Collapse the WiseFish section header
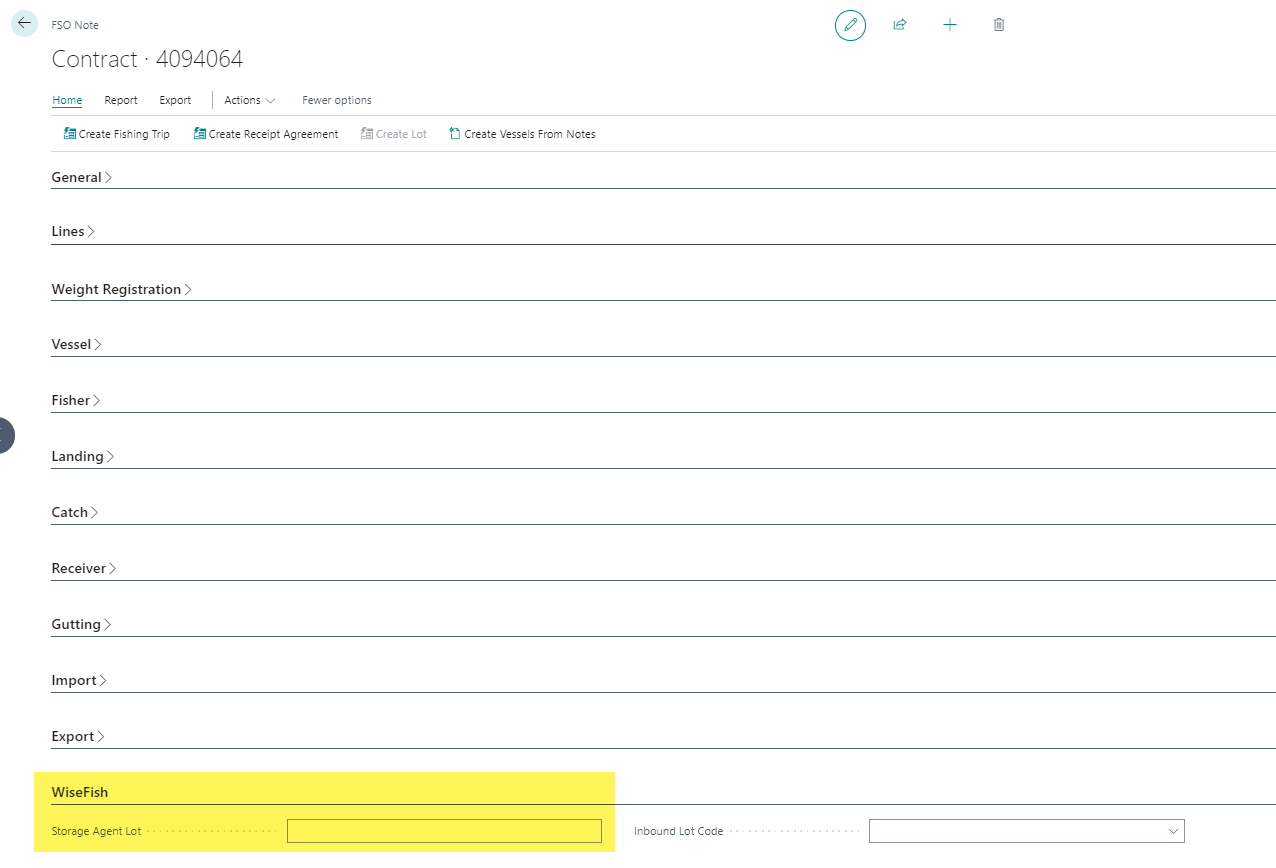Viewport: 1276px width, 868px height. click(x=80, y=792)
